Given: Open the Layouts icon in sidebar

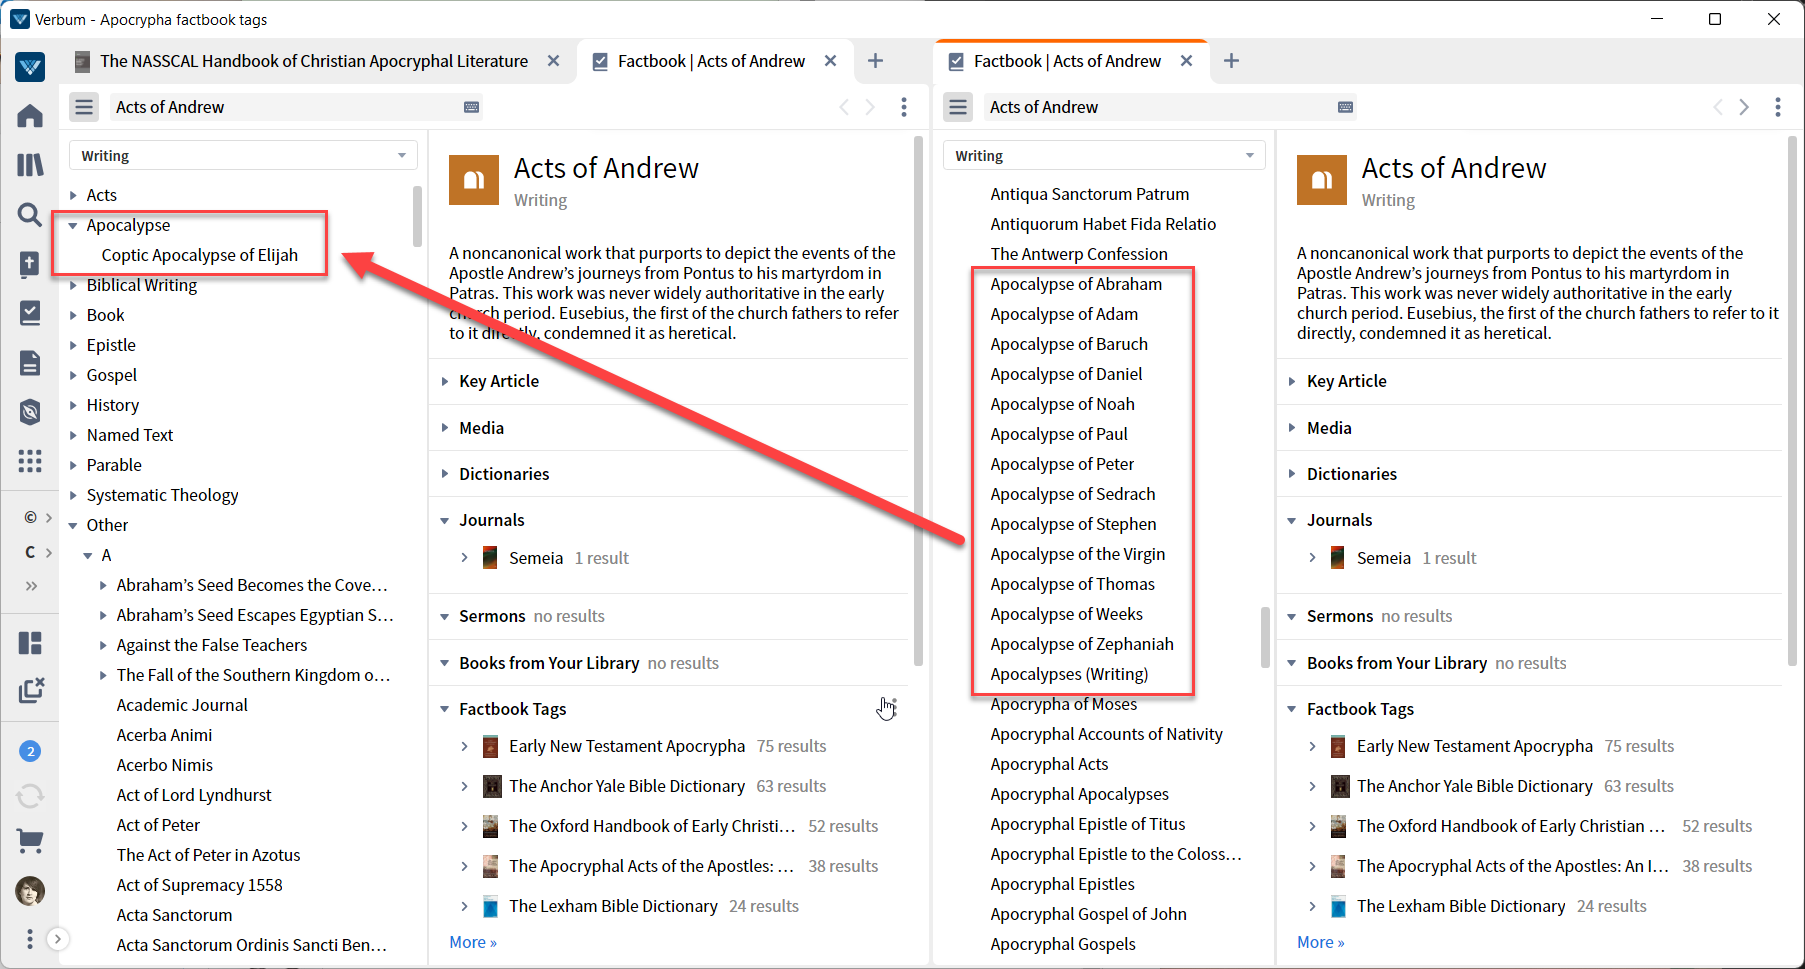Looking at the screenshot, I should (x=30, y=643).
